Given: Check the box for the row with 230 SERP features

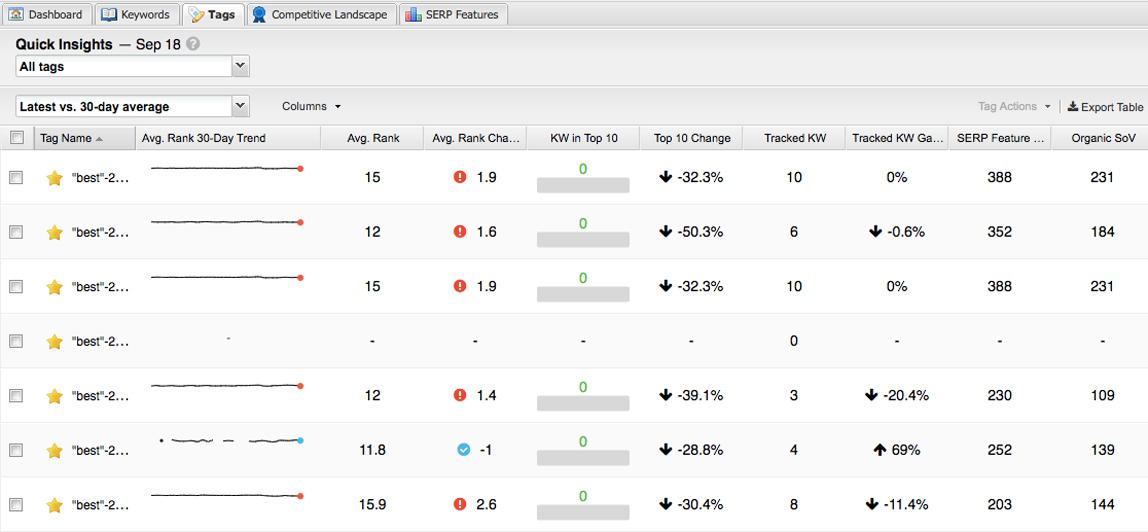Looking at the screenshot, I should [x=16, y=396].
